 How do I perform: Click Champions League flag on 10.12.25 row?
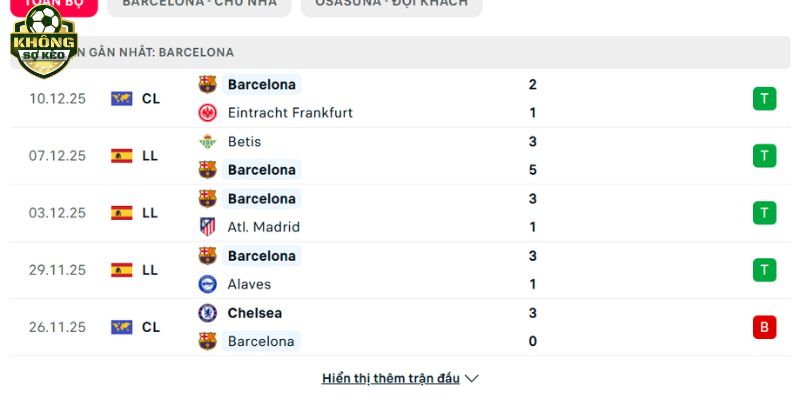tap(122, 99)
